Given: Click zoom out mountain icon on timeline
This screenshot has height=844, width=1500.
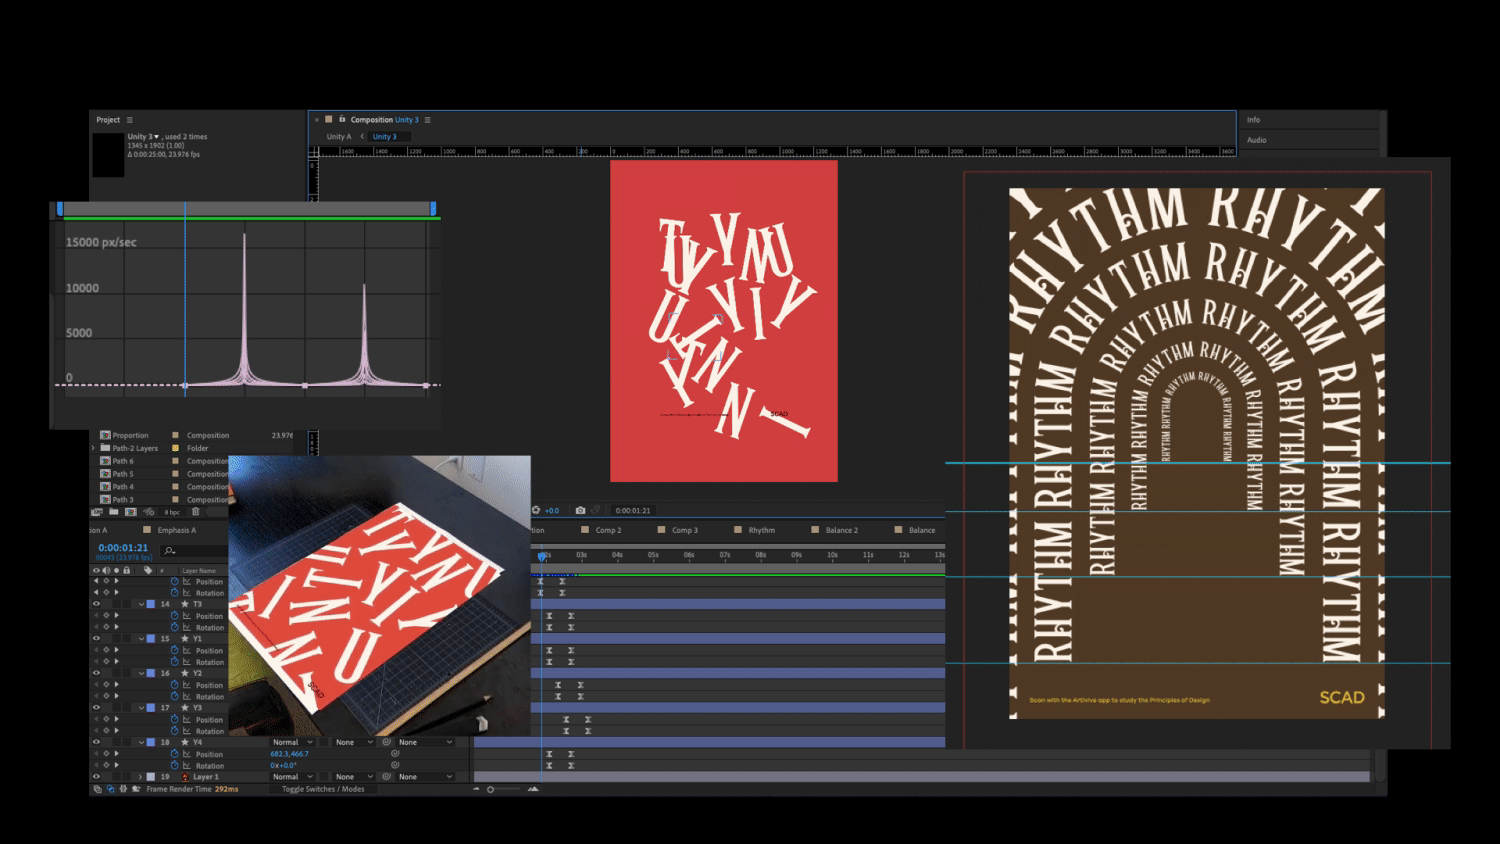Looking at the screenshot, I should click(477, 789).
